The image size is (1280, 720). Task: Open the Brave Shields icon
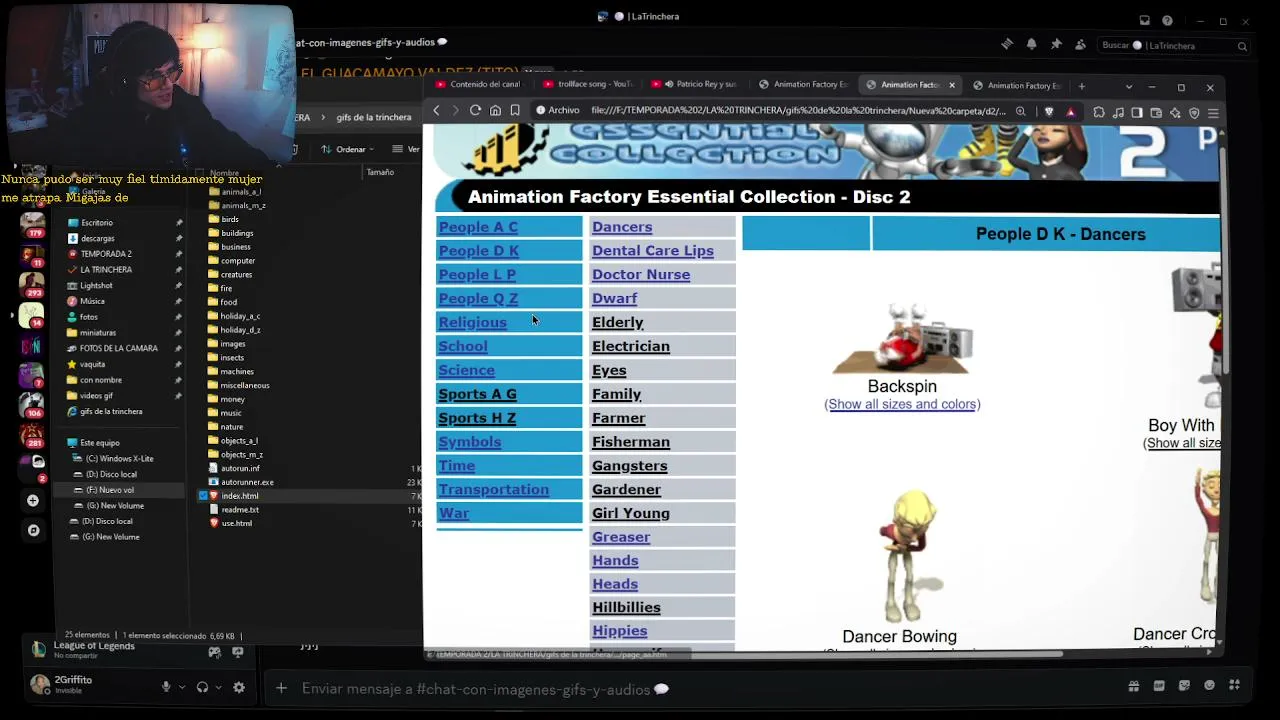pos(1049,112)
